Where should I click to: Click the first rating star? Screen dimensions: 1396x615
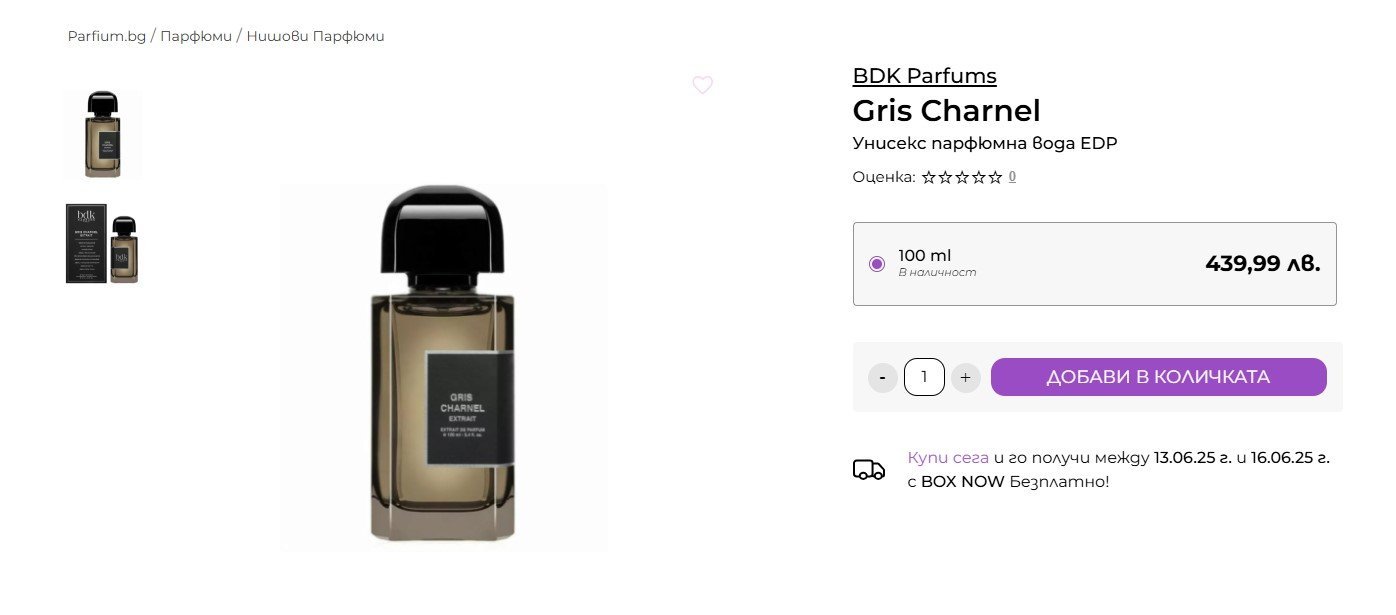click(928, 177)
